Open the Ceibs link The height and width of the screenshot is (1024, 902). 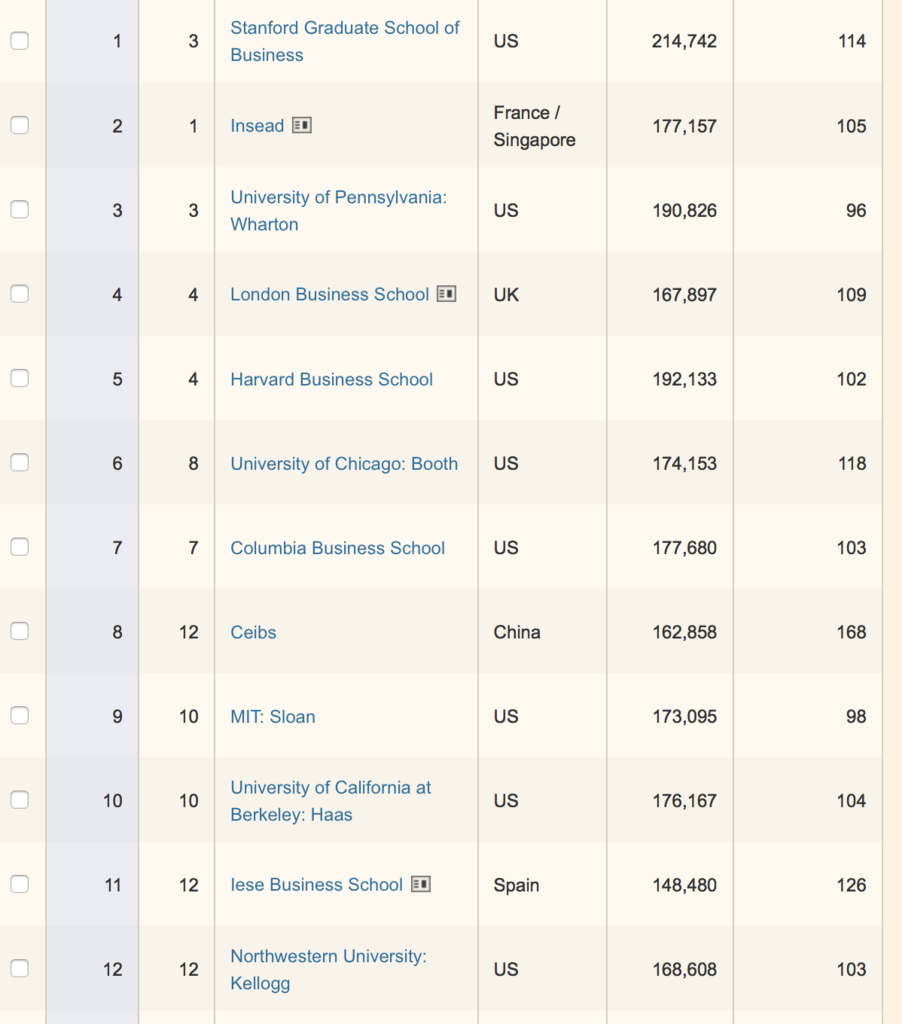coord(253,632)
